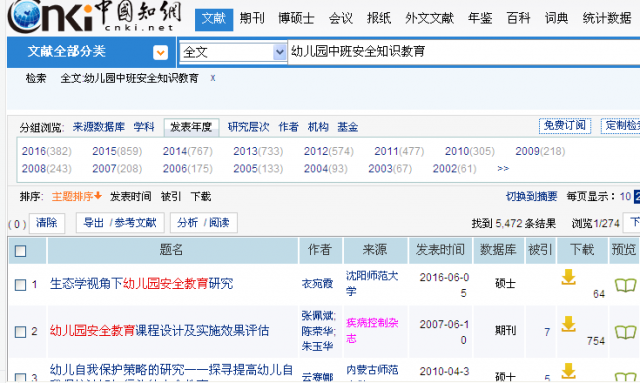Group results by 机构

(x=318, y=127)
